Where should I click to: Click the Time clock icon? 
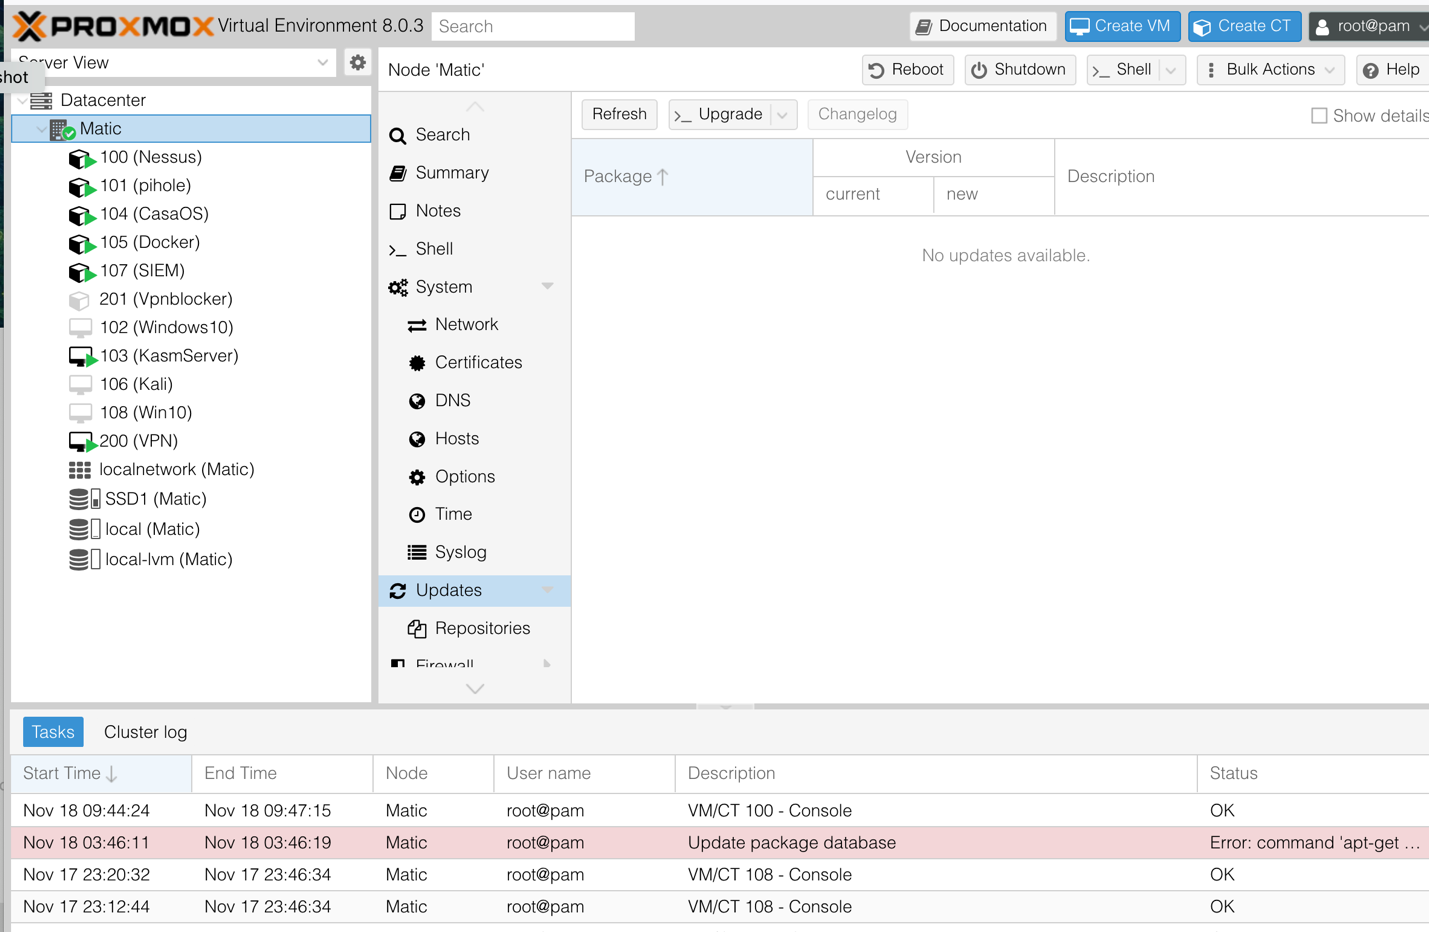(417, 514)
